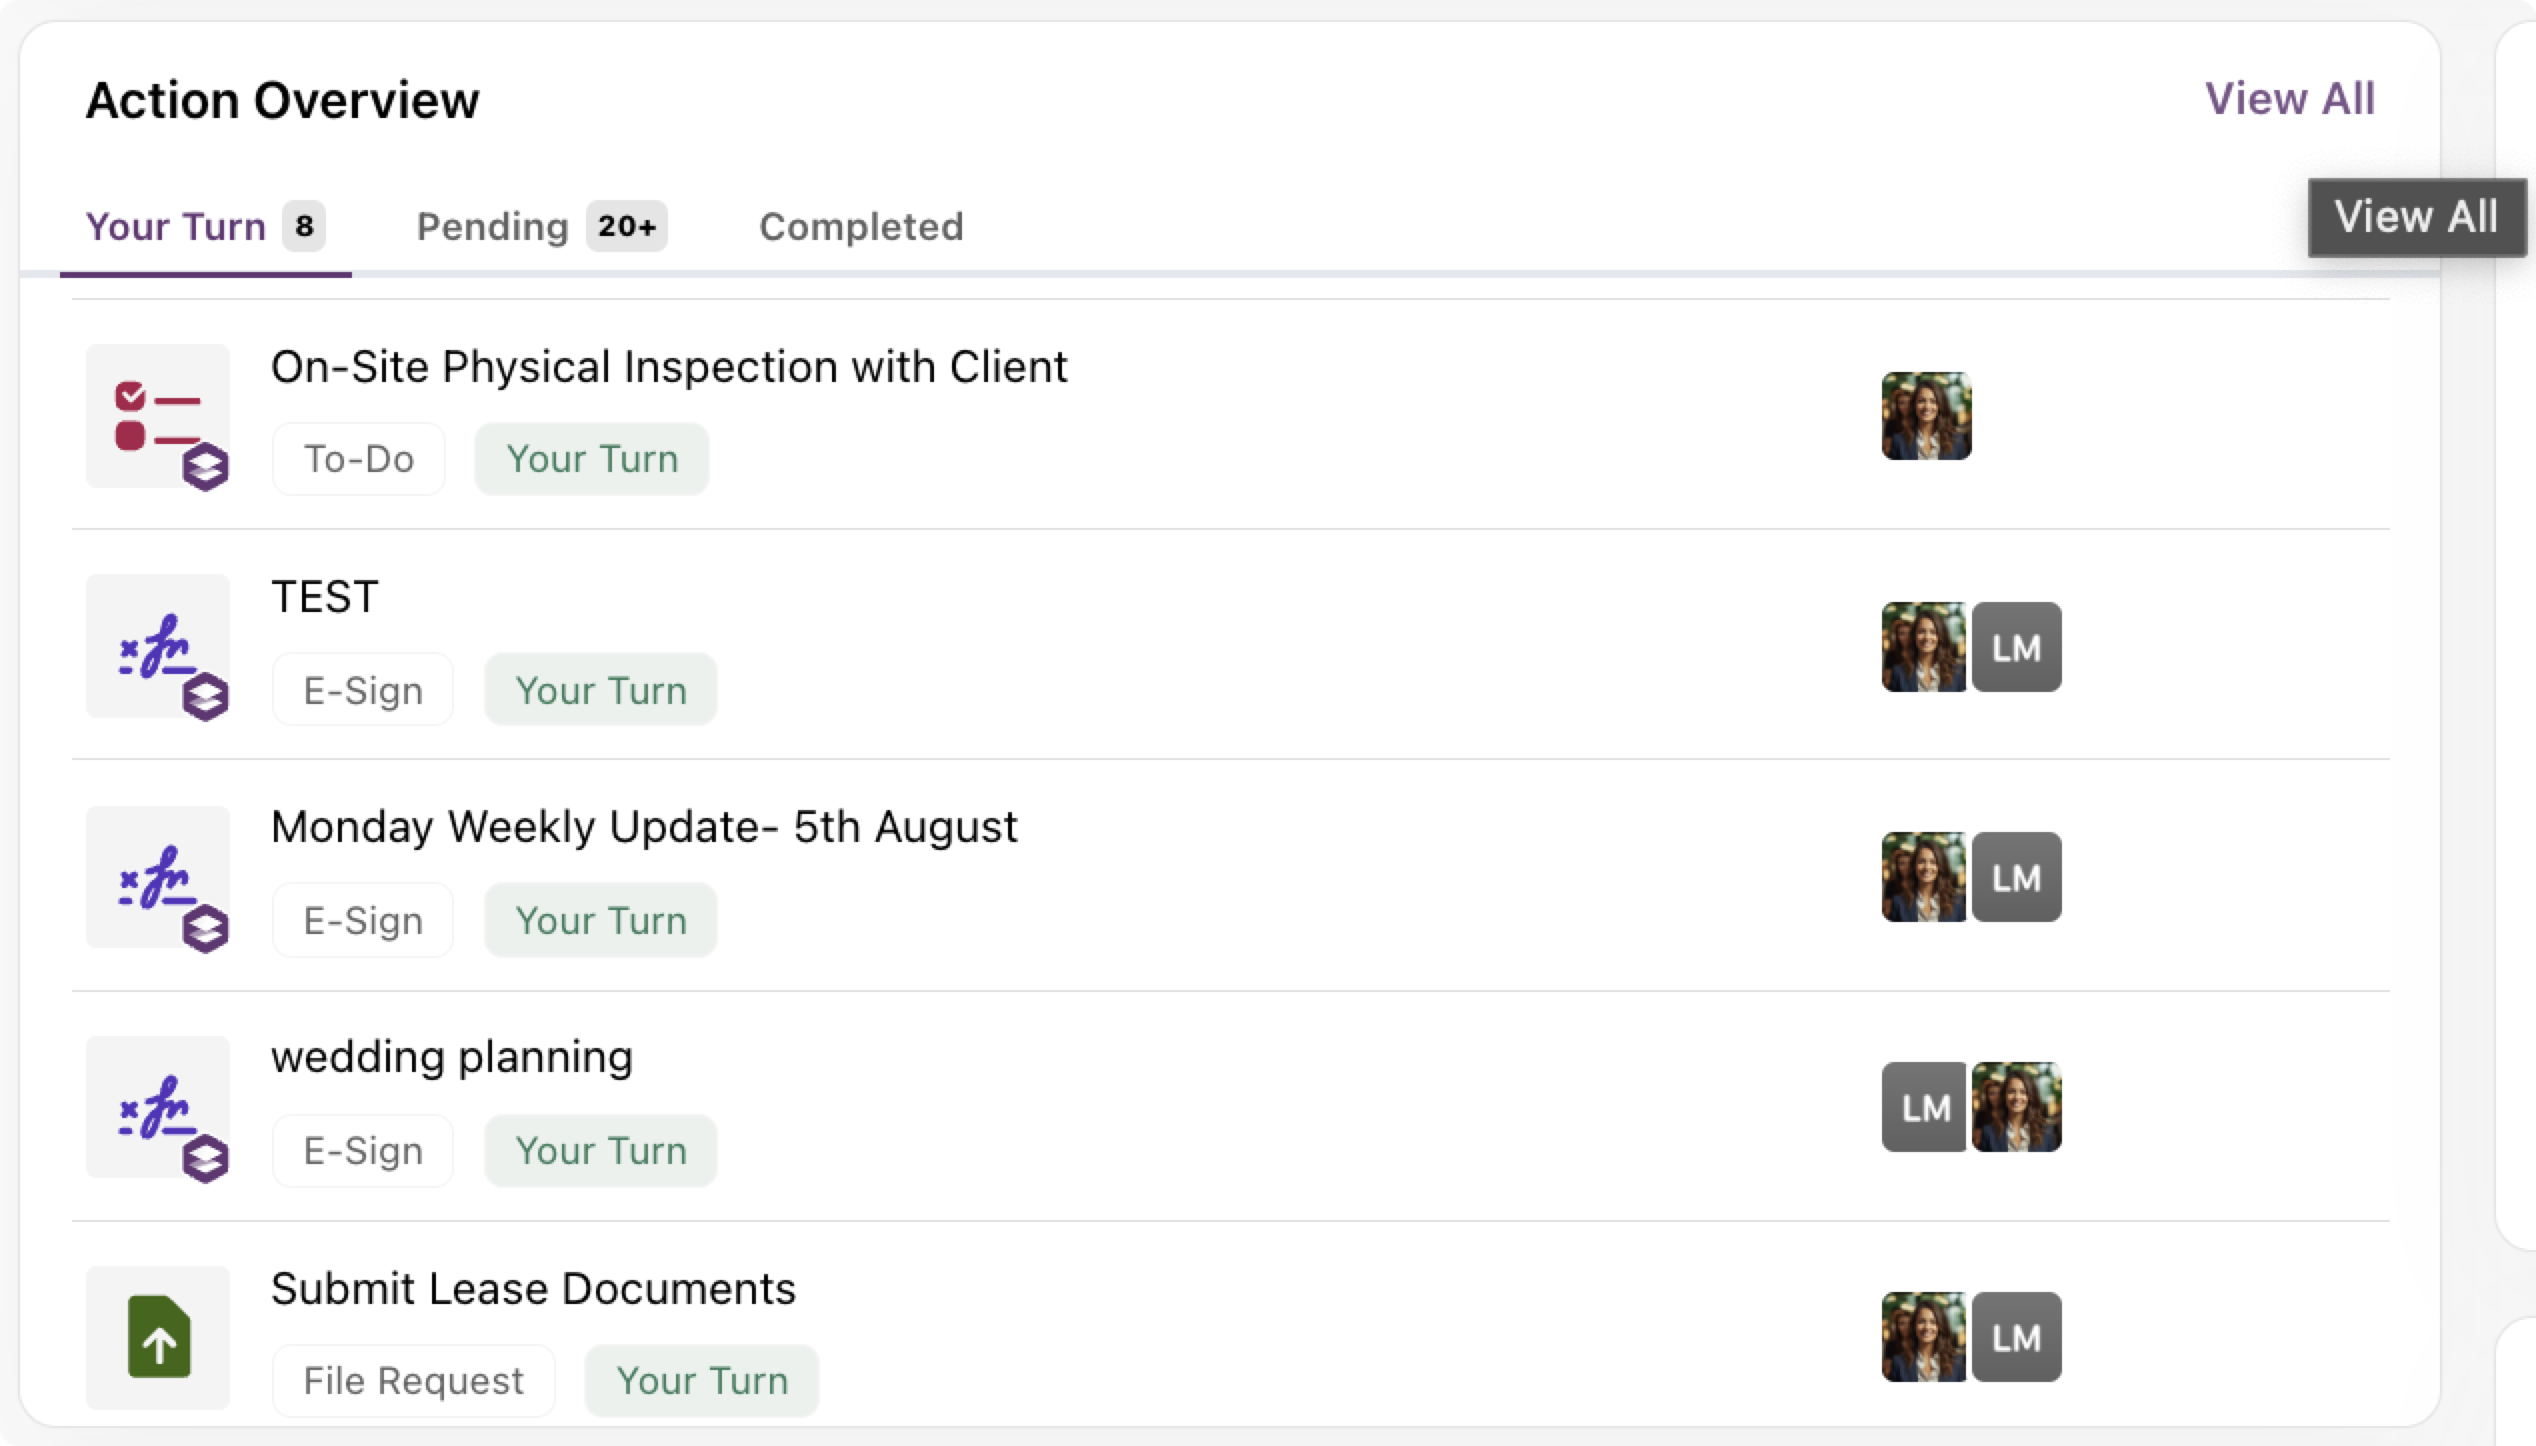The image size is (2536, 1446).
Task: Open the Monday Weekly Update- 5th August item
Action: pyautogui.click(x=644, y=827)
